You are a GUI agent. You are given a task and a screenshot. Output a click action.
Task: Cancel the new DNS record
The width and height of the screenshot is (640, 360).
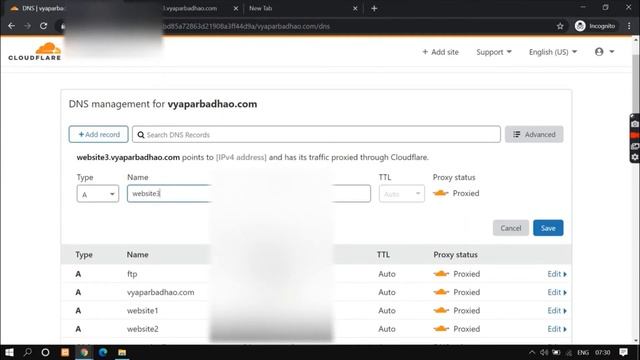coord(511,228)
